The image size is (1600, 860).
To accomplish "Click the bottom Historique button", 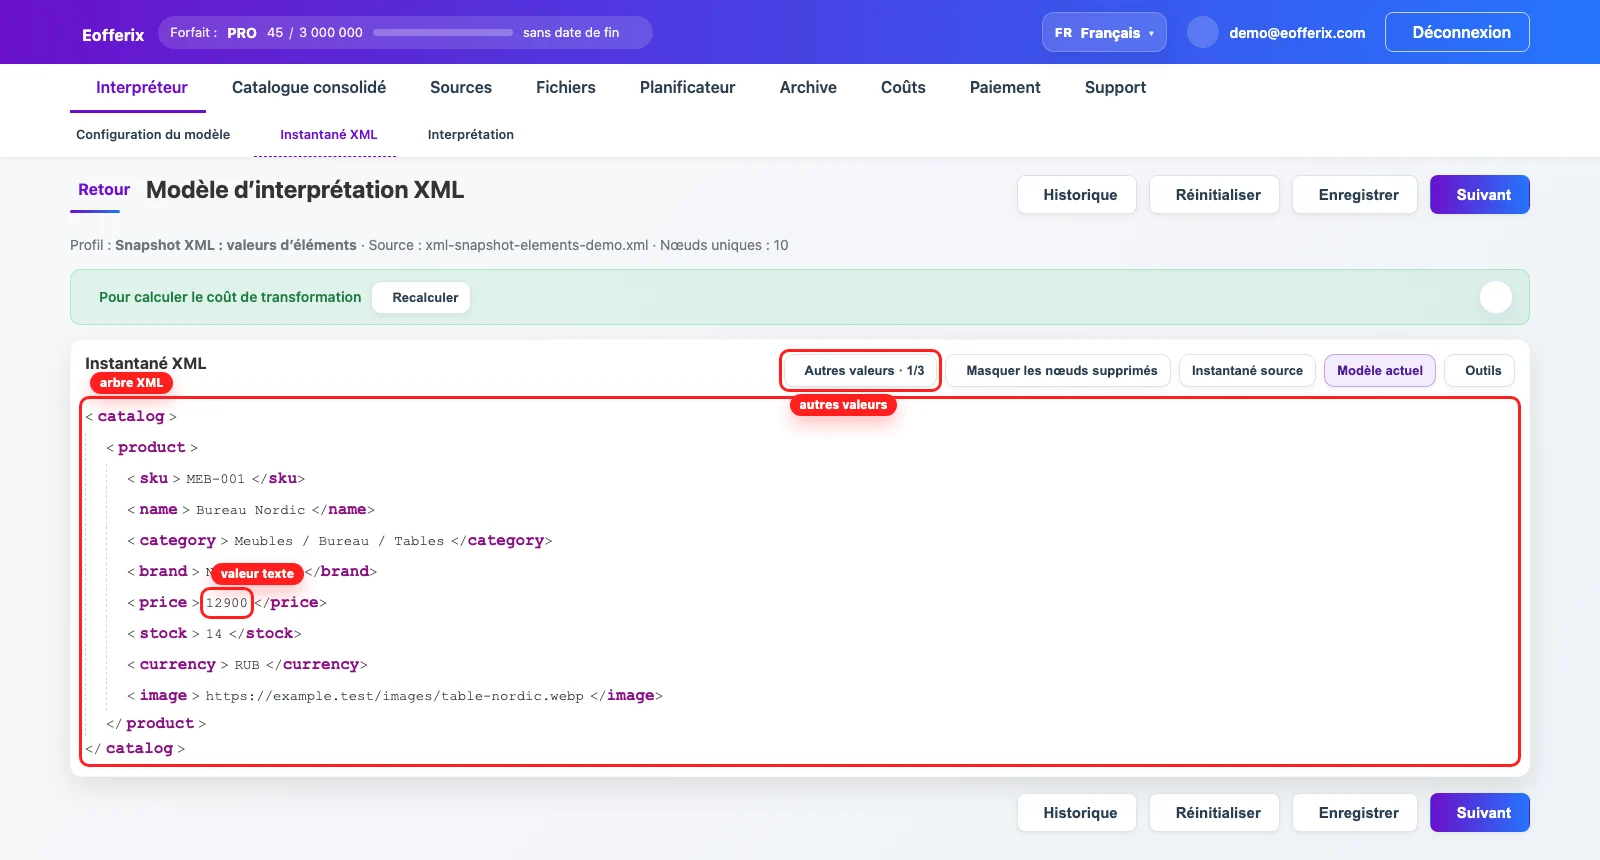I will pyautogui.click(x=1077, y=813).
